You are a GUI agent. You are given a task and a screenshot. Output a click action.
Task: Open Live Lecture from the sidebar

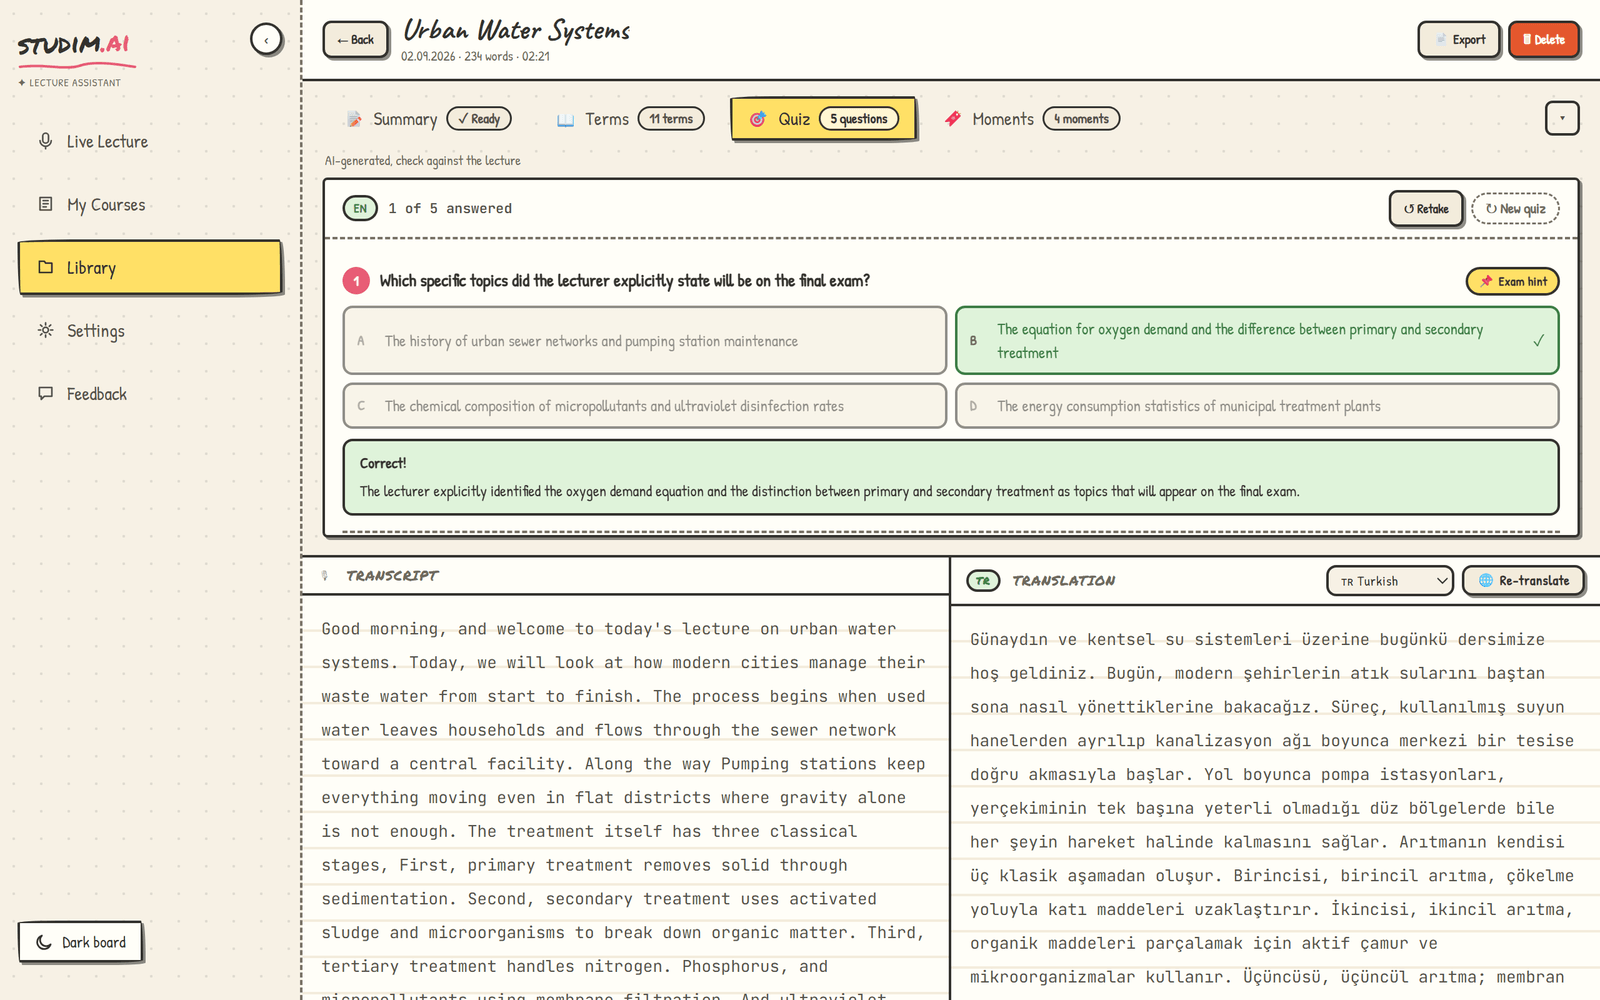point(150,142)
